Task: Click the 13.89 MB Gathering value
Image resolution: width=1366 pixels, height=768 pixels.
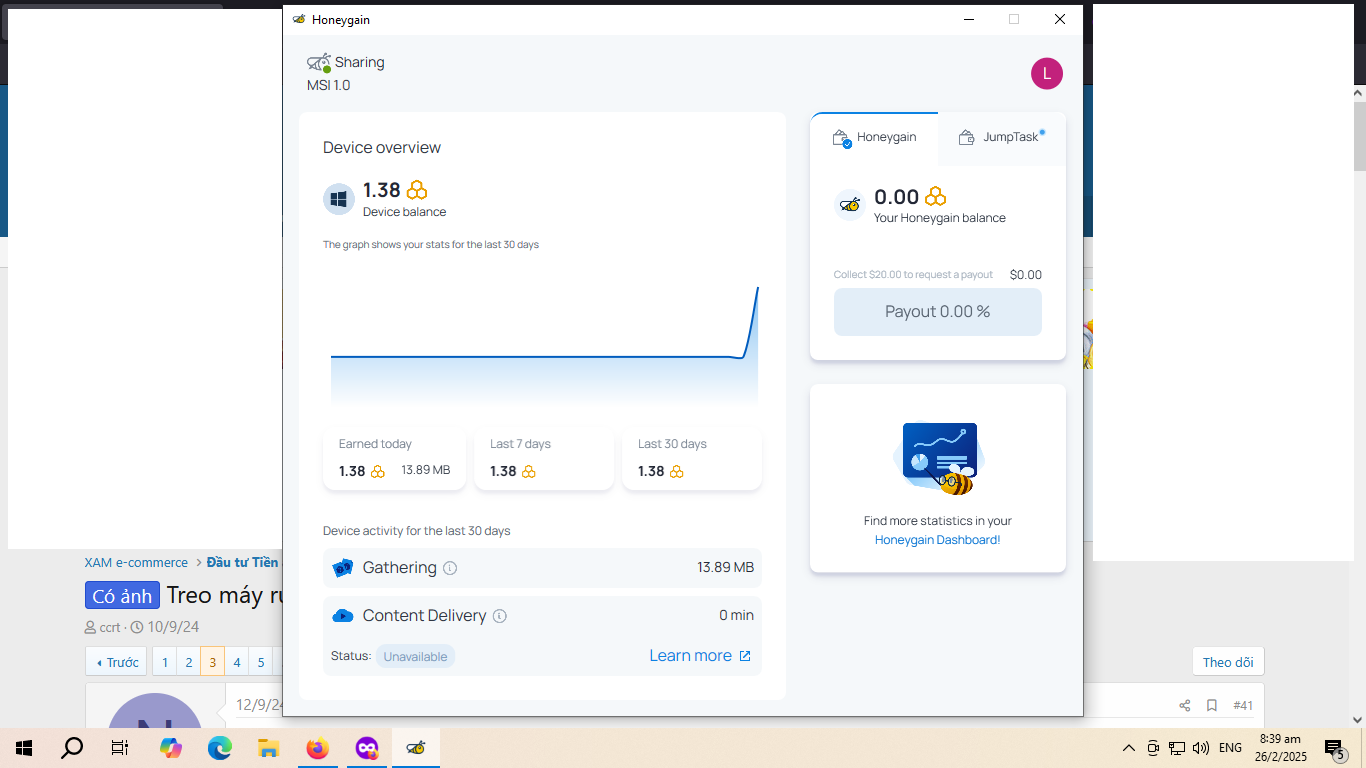Action: [726, 568]
